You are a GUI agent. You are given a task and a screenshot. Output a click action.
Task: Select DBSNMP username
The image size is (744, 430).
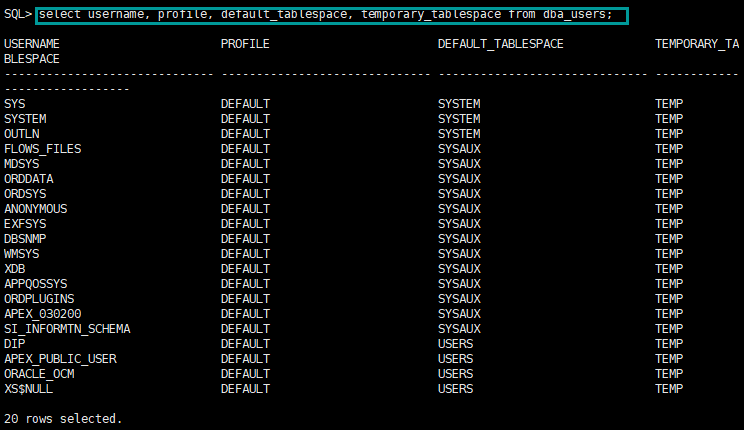coord(25,239)
